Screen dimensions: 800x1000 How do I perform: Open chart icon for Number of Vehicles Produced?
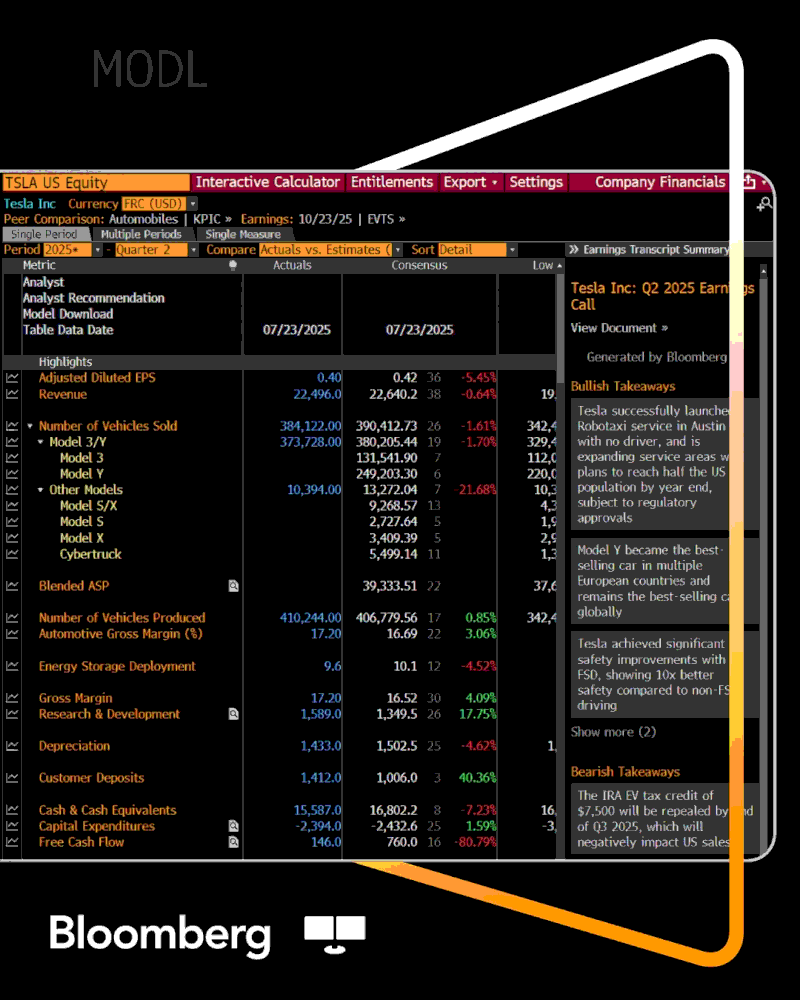point(12,618)
